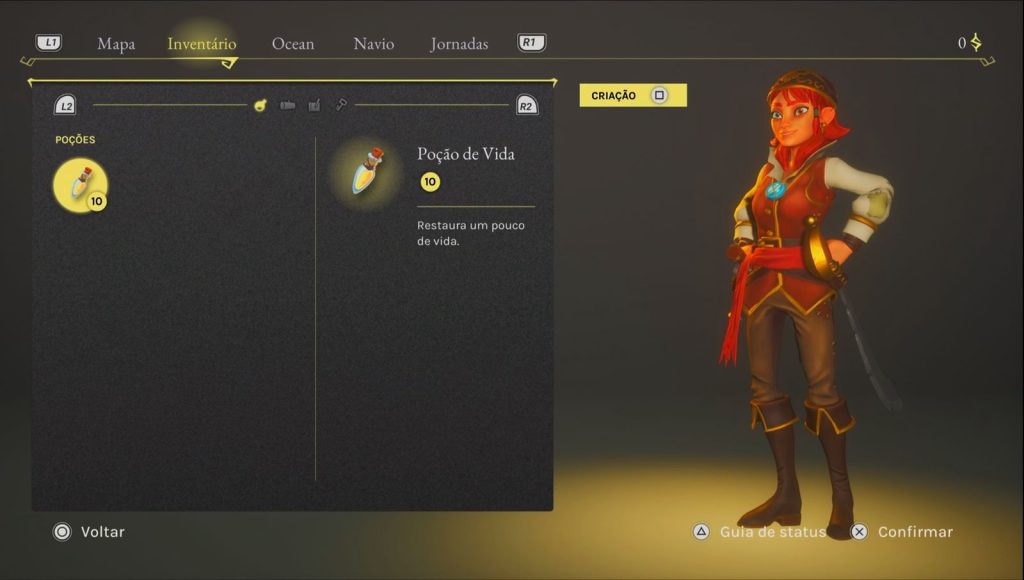Click the L1 previous tab icon

click(49, 42)
